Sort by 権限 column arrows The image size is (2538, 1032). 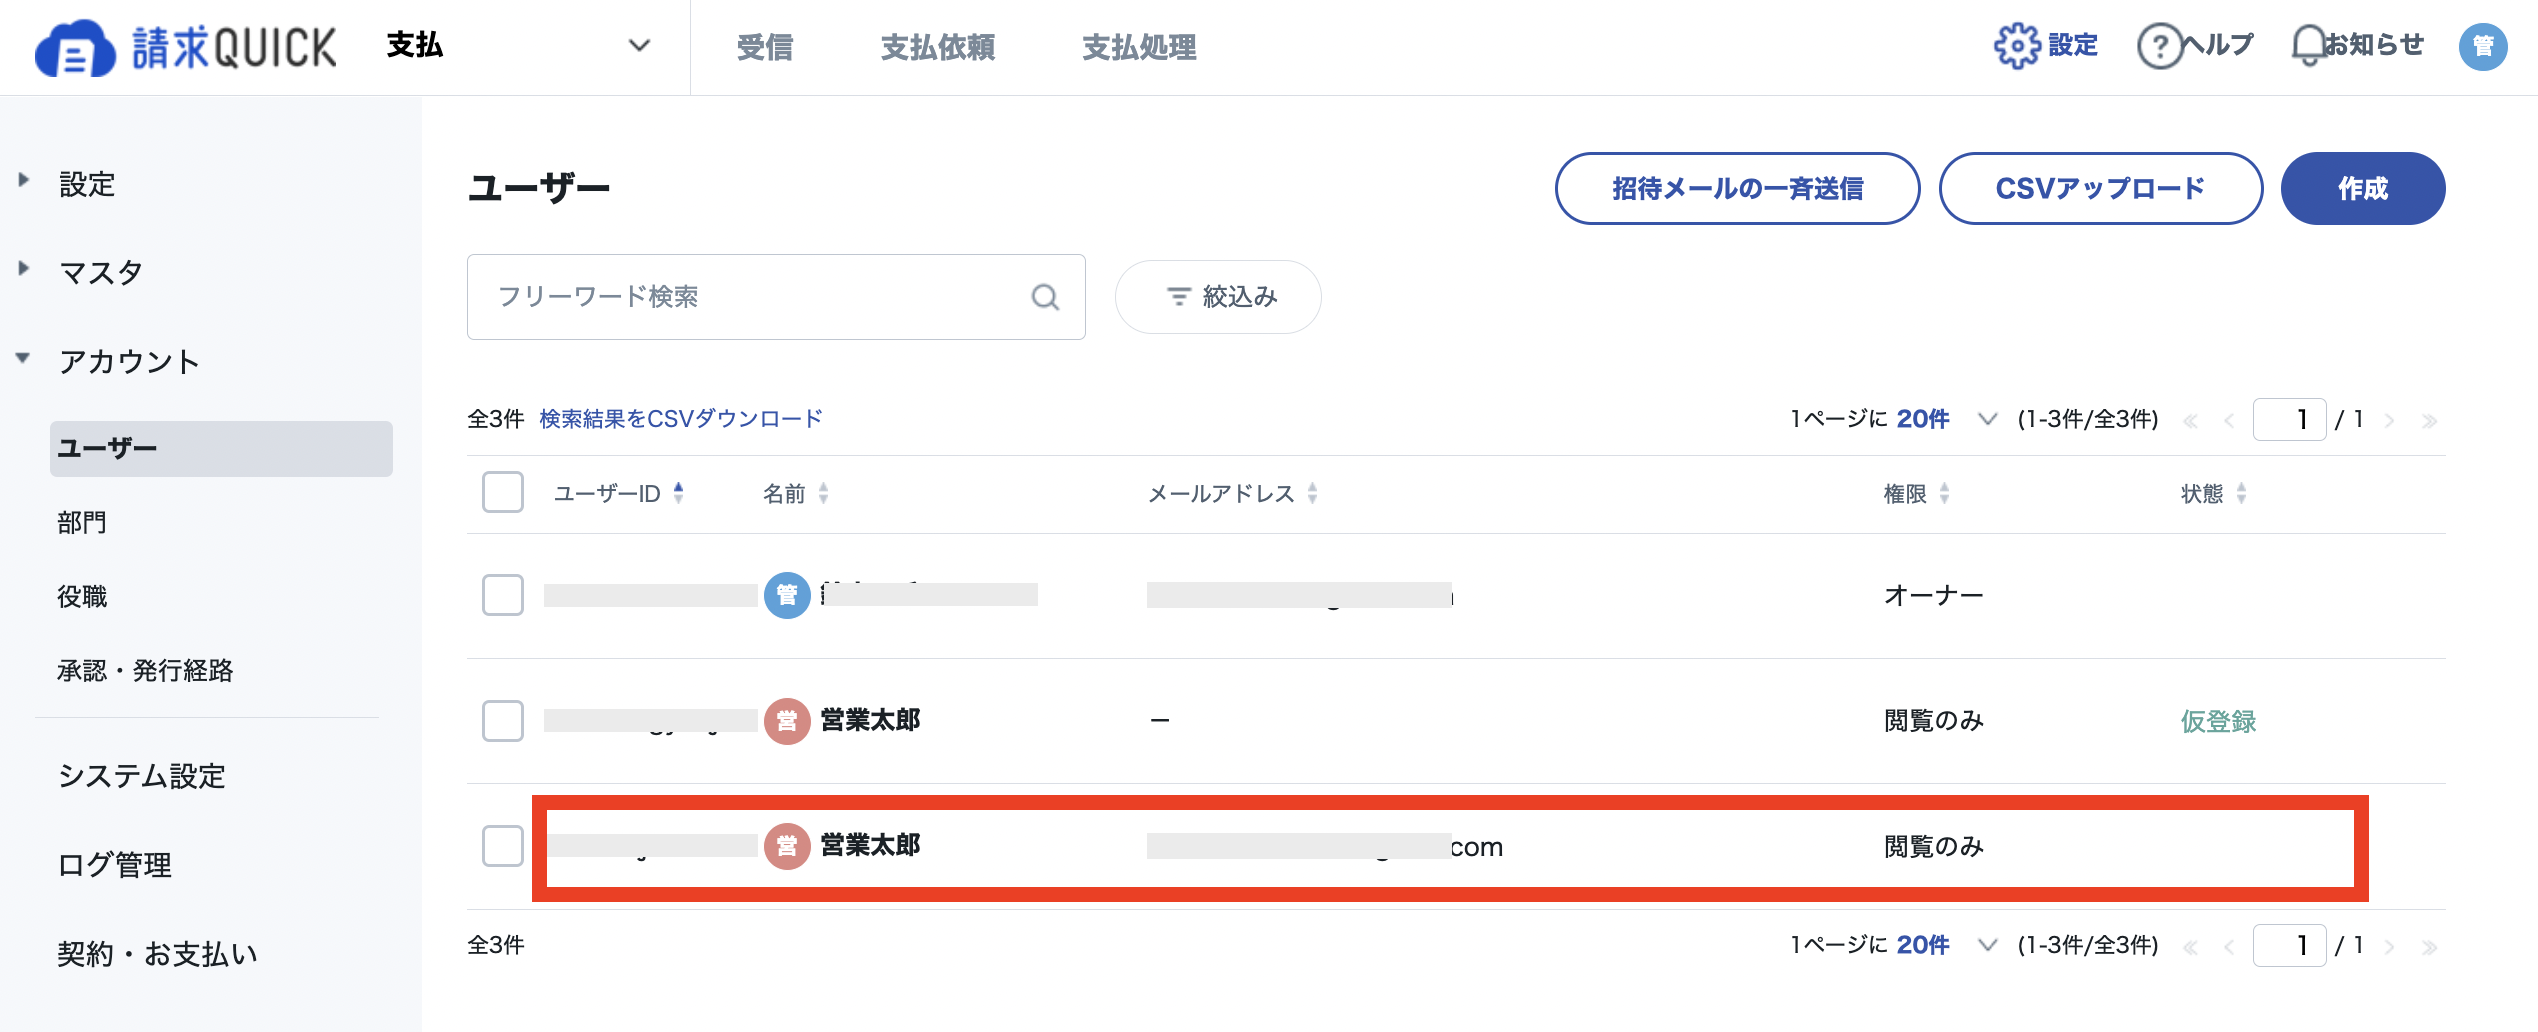pos(1944,493)
